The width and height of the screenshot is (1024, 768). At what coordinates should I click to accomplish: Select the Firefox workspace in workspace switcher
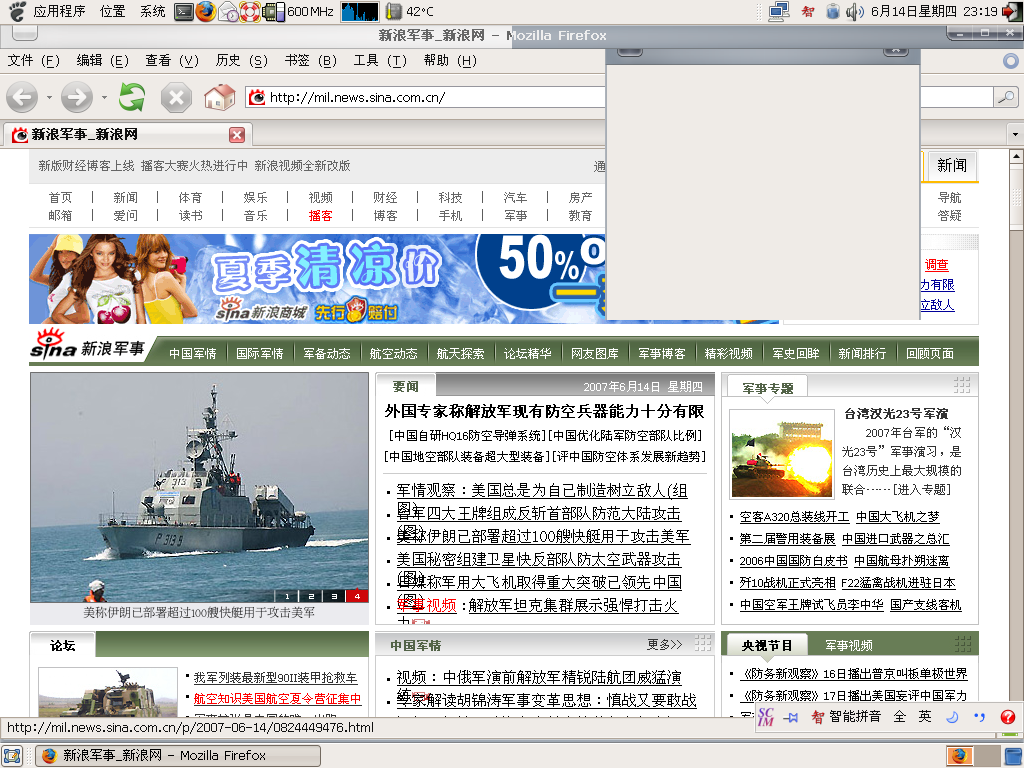[x=959, y=756]
